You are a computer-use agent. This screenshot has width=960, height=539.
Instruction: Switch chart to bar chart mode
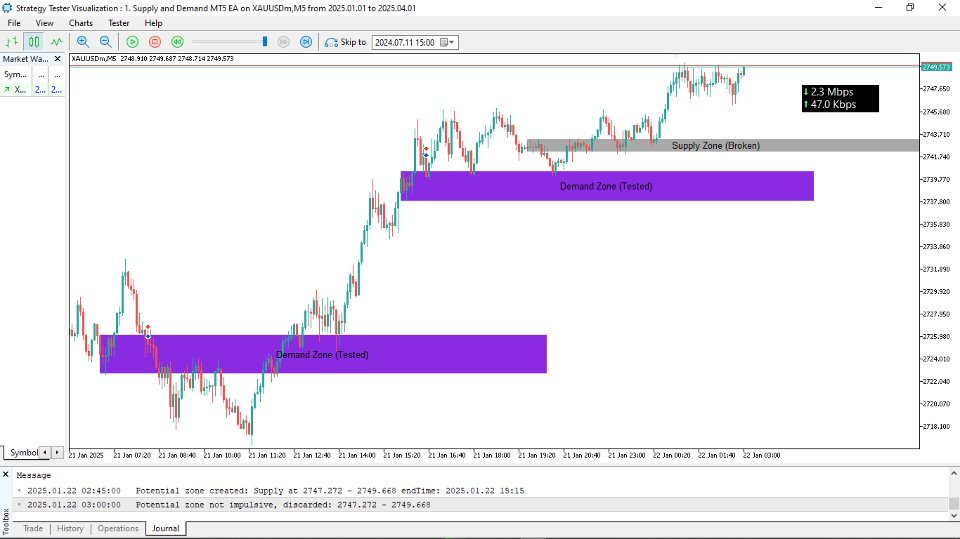[x=11, y=42]
